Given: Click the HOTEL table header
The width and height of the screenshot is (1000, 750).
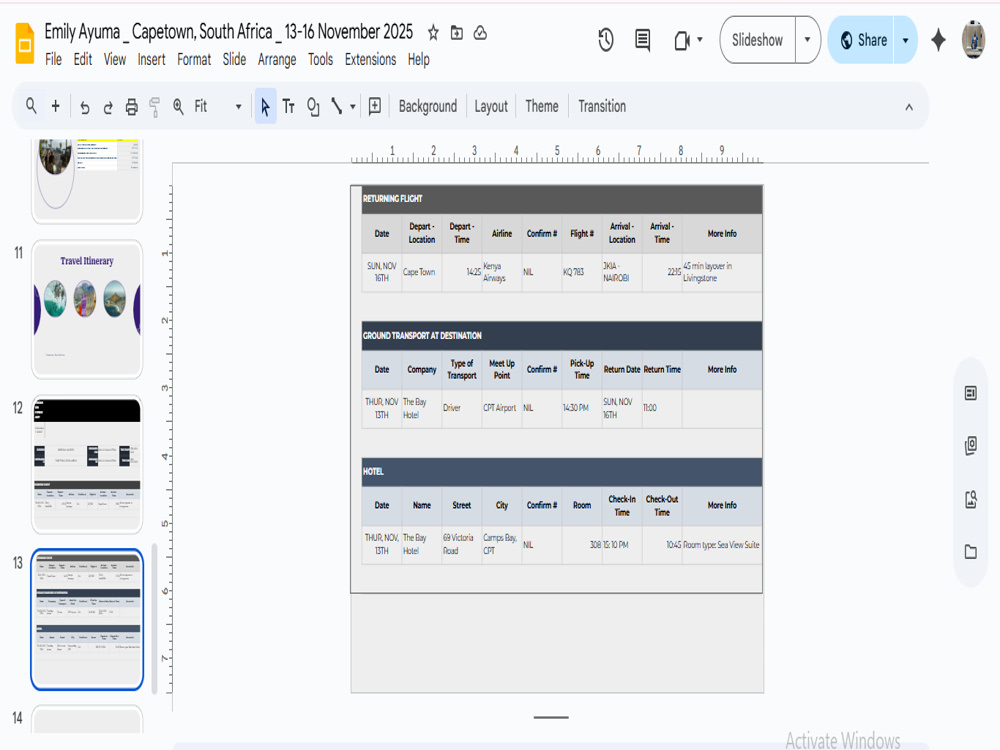Looking at the screenshot, I should coord(562,471).
